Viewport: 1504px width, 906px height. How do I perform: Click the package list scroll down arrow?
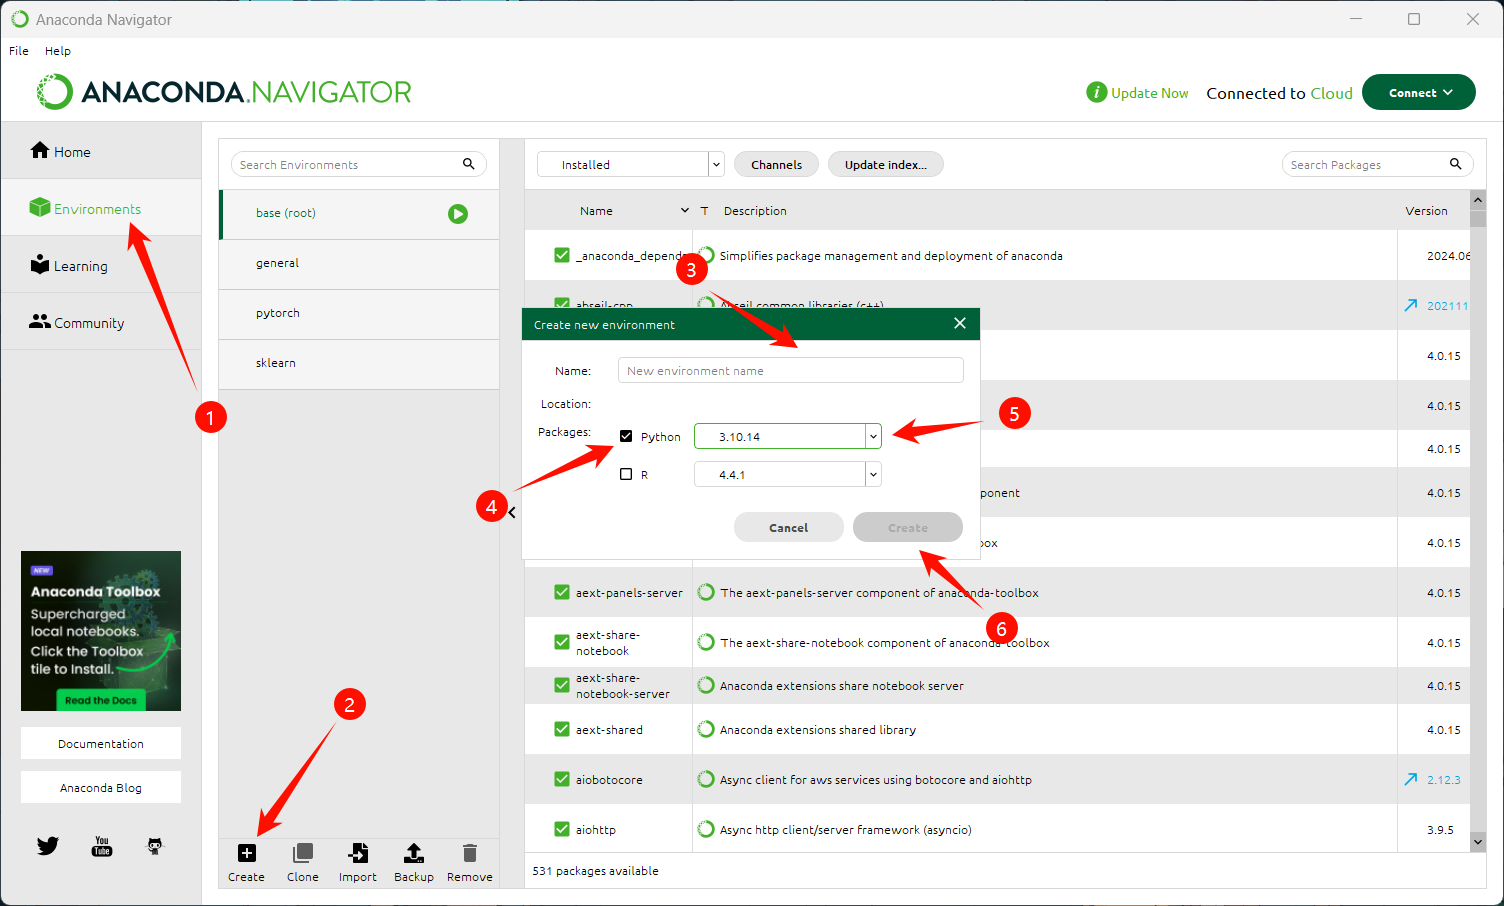click(1478, 842)
